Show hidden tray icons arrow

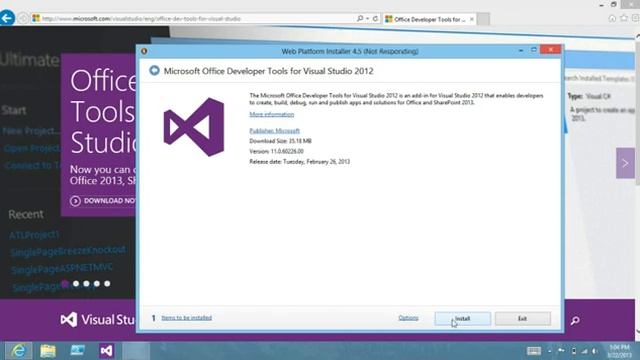coord(550,351)
